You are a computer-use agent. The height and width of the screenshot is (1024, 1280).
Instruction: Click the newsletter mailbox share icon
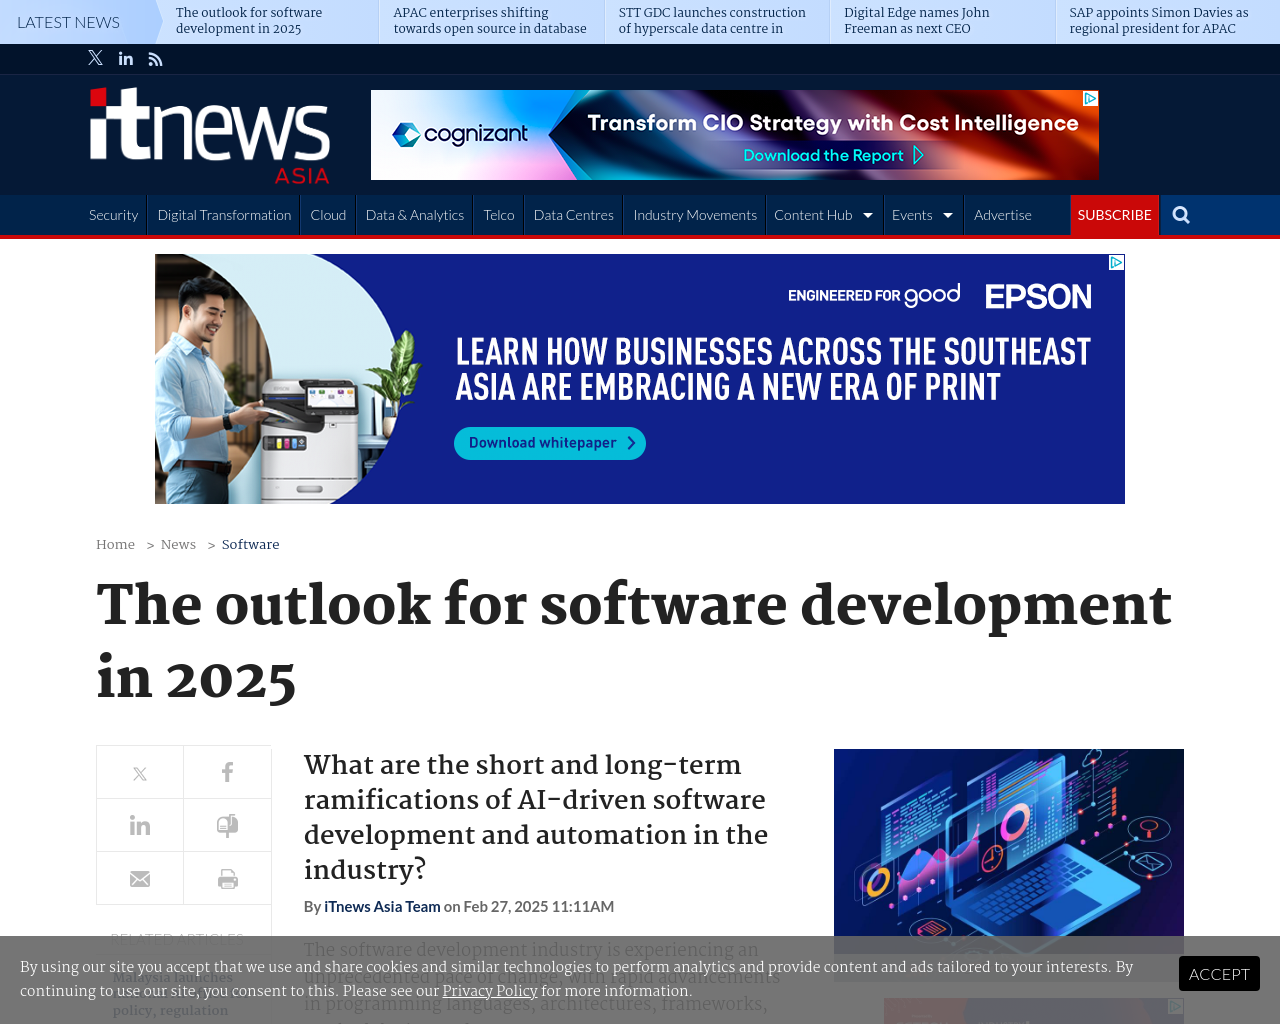point(228,826)
